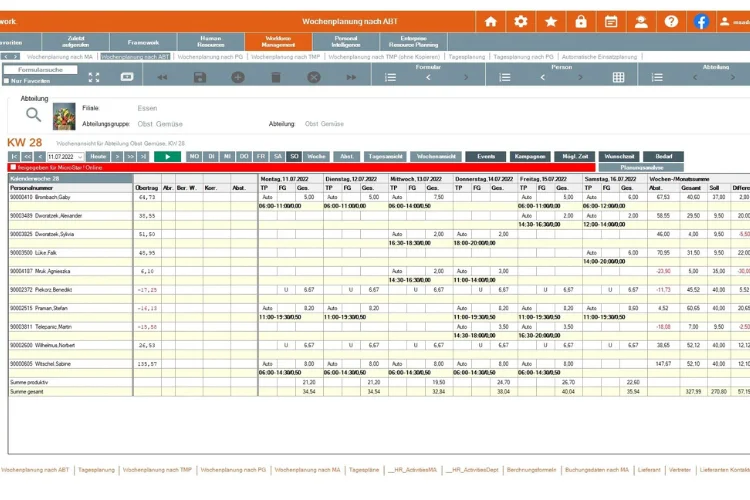Click the padlock lock icon
The image size is (750, 500).
pyautogui.click(x=581, y=22)
